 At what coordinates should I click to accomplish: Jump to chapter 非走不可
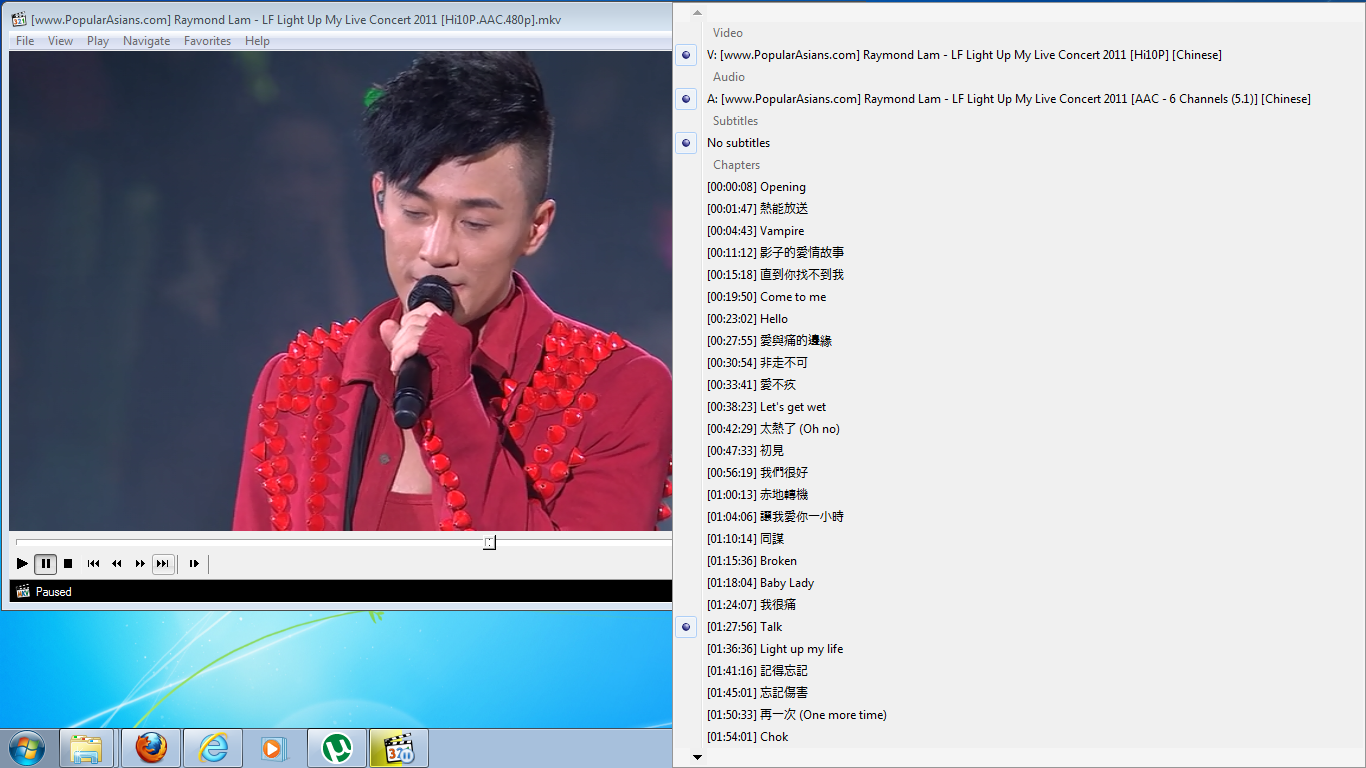pos(1019,363)
